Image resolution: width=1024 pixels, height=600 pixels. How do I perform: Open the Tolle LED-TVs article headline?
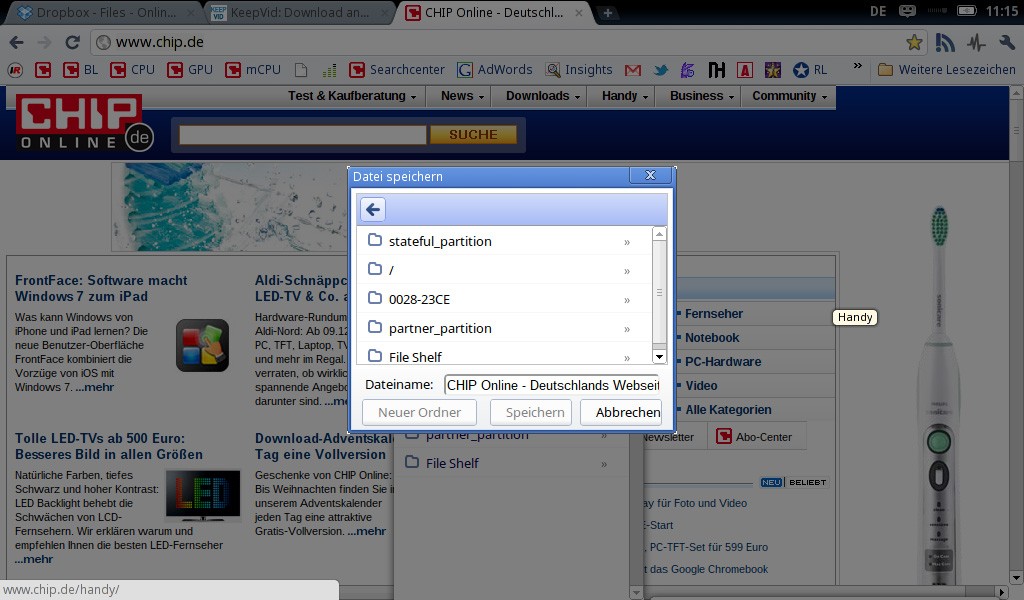109,447
